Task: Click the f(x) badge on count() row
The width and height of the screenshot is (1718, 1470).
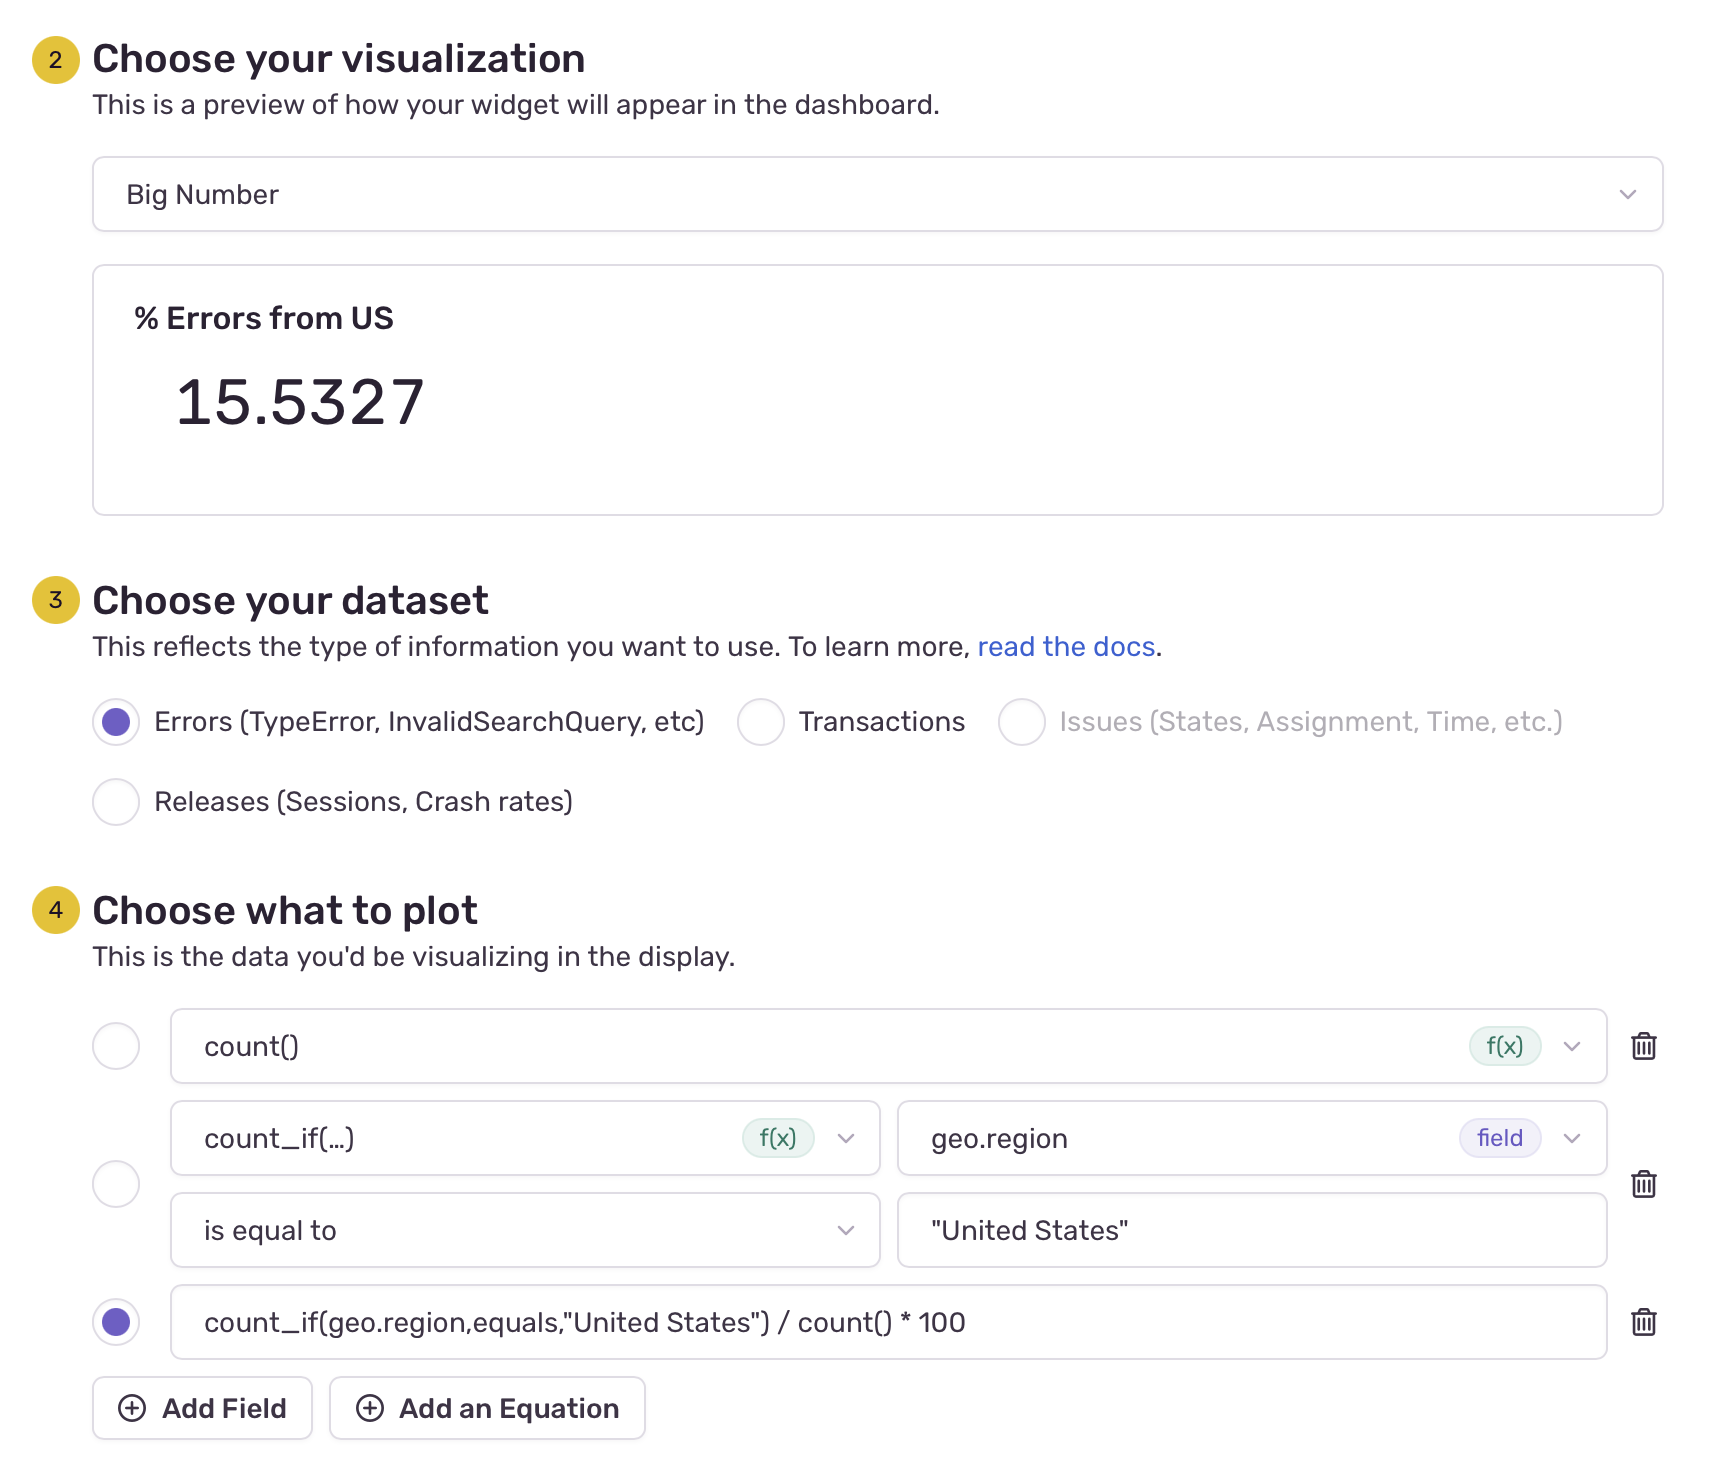Action: [x=1504, y=1046]
